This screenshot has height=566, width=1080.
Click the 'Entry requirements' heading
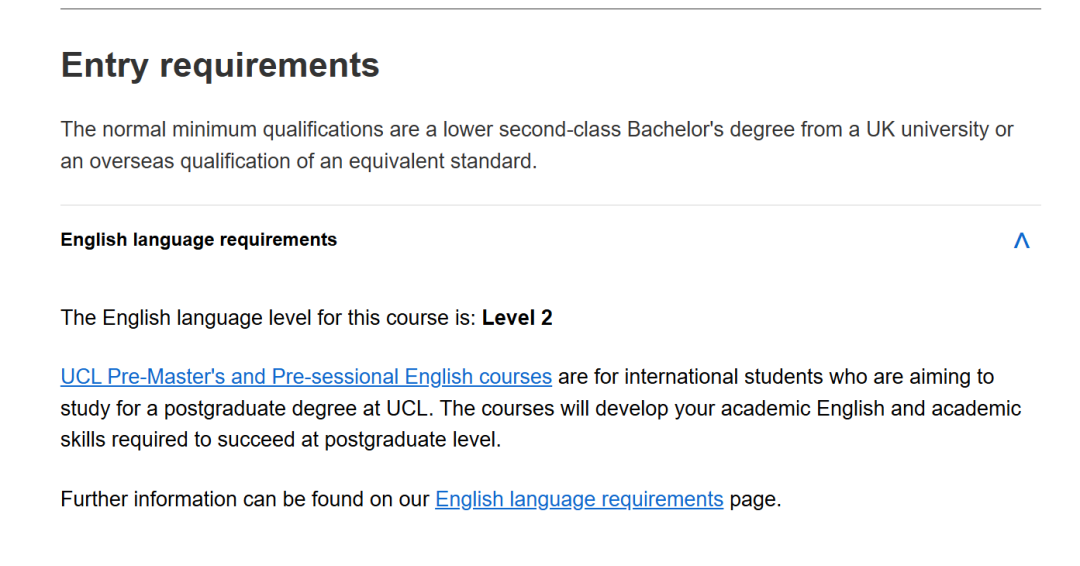[220, 66]
